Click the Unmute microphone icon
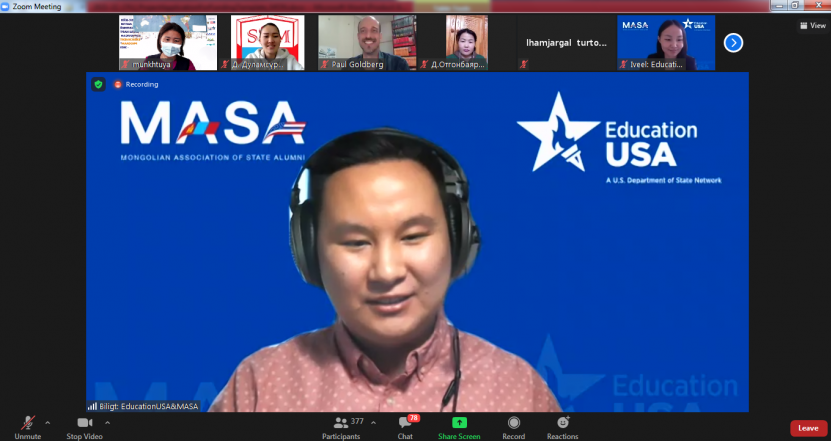This screenshot has width=831, height=441. [x=28, y=423]
